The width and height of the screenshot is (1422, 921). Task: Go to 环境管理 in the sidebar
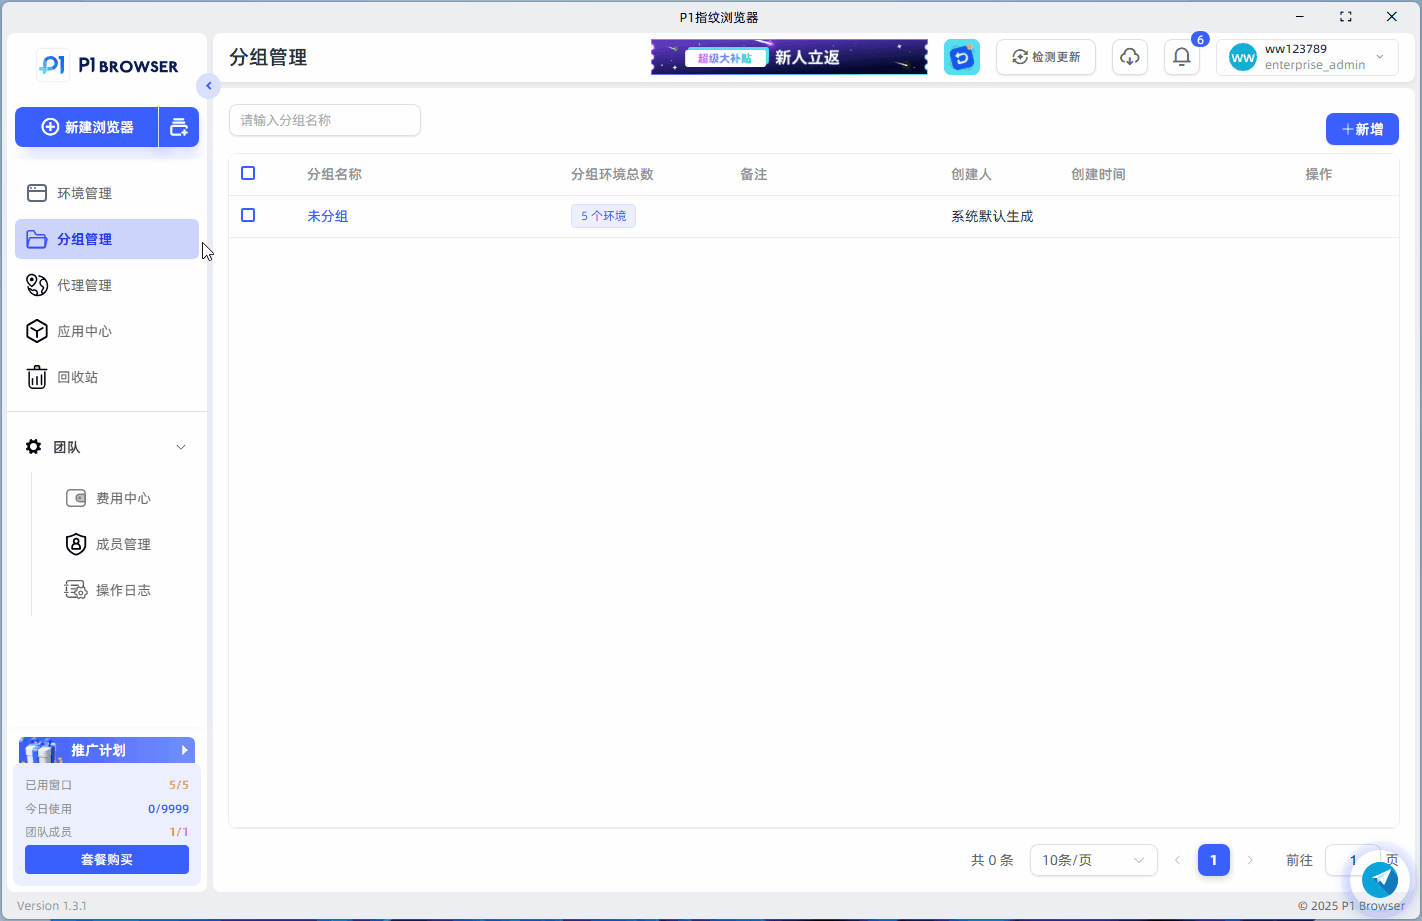[84, 193]
